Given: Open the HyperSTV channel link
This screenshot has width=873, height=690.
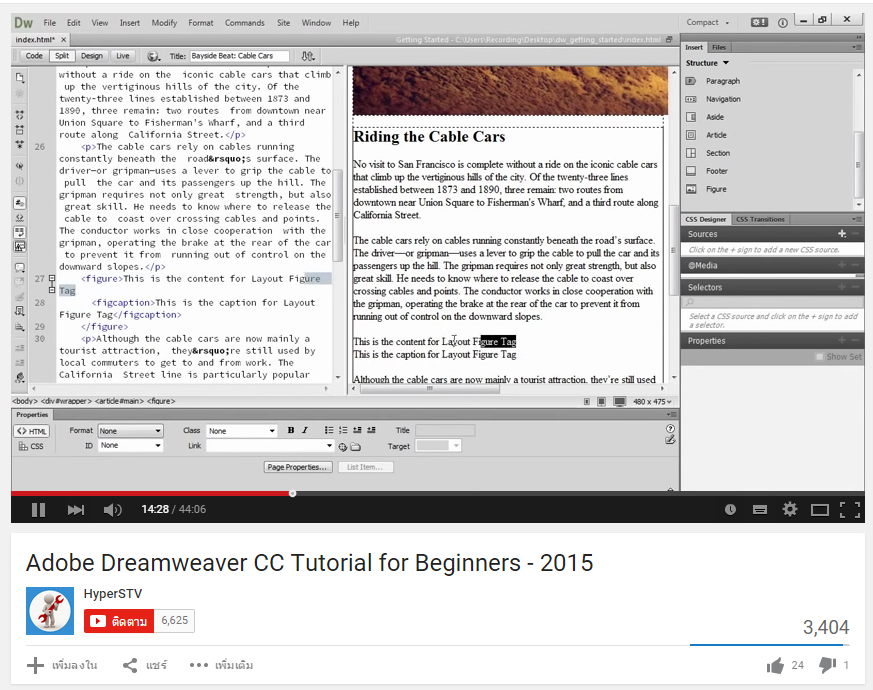Looking at the screenshot, I should pos(113,594).
